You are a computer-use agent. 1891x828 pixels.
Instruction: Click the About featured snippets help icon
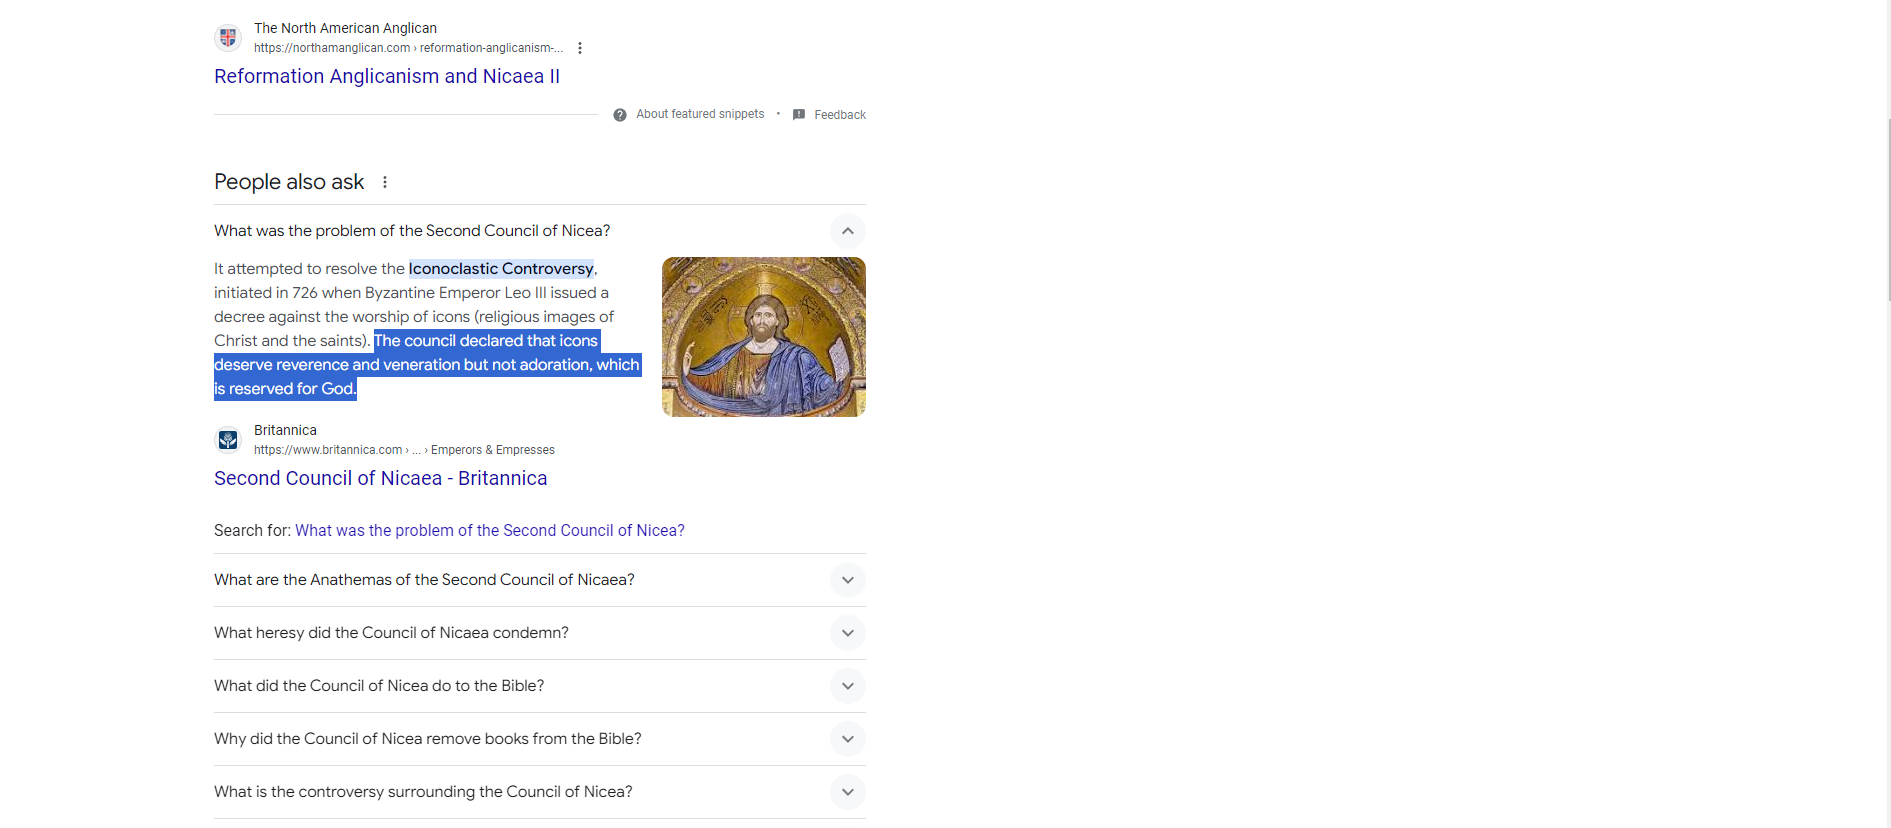tap(620, 115)
